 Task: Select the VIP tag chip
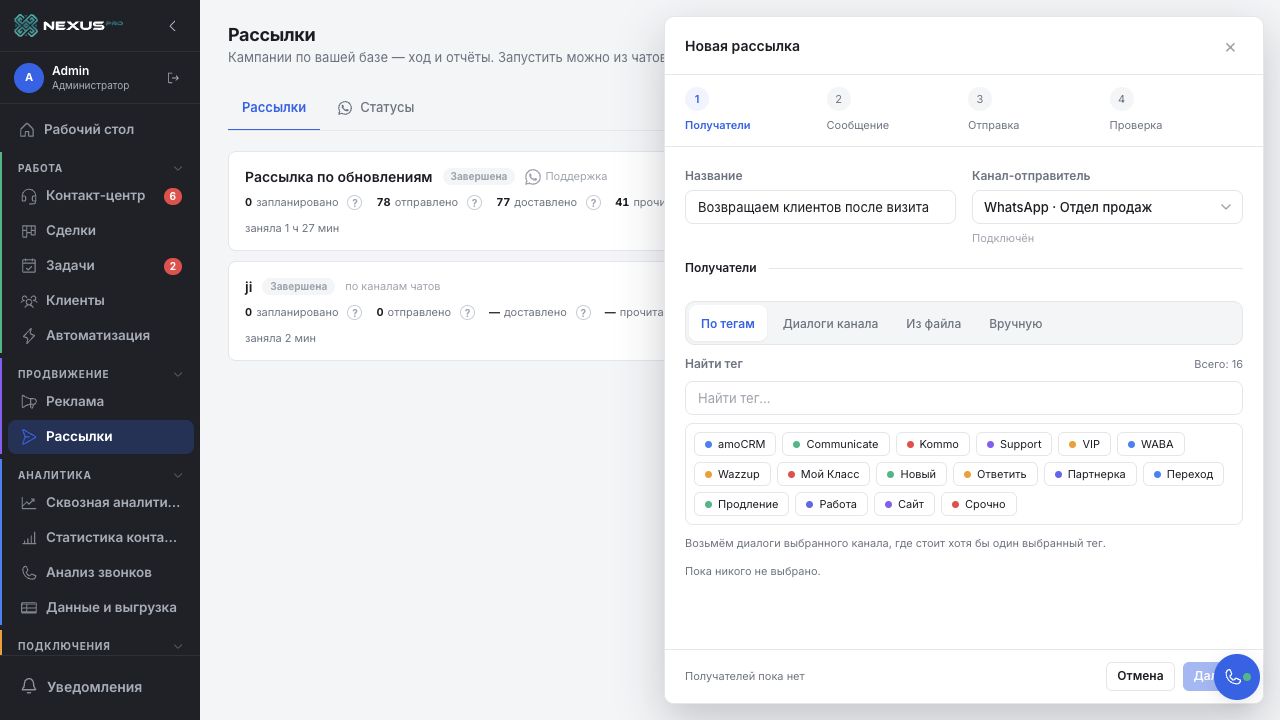coord(1084,444)
